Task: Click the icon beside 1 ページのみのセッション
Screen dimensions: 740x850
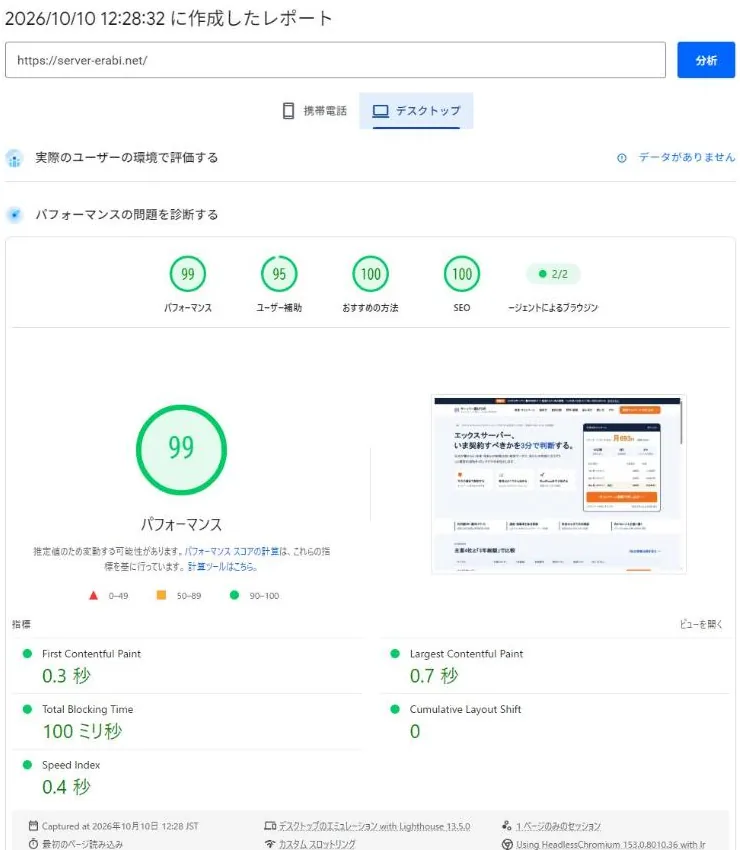Action: [x=507, y=826]
